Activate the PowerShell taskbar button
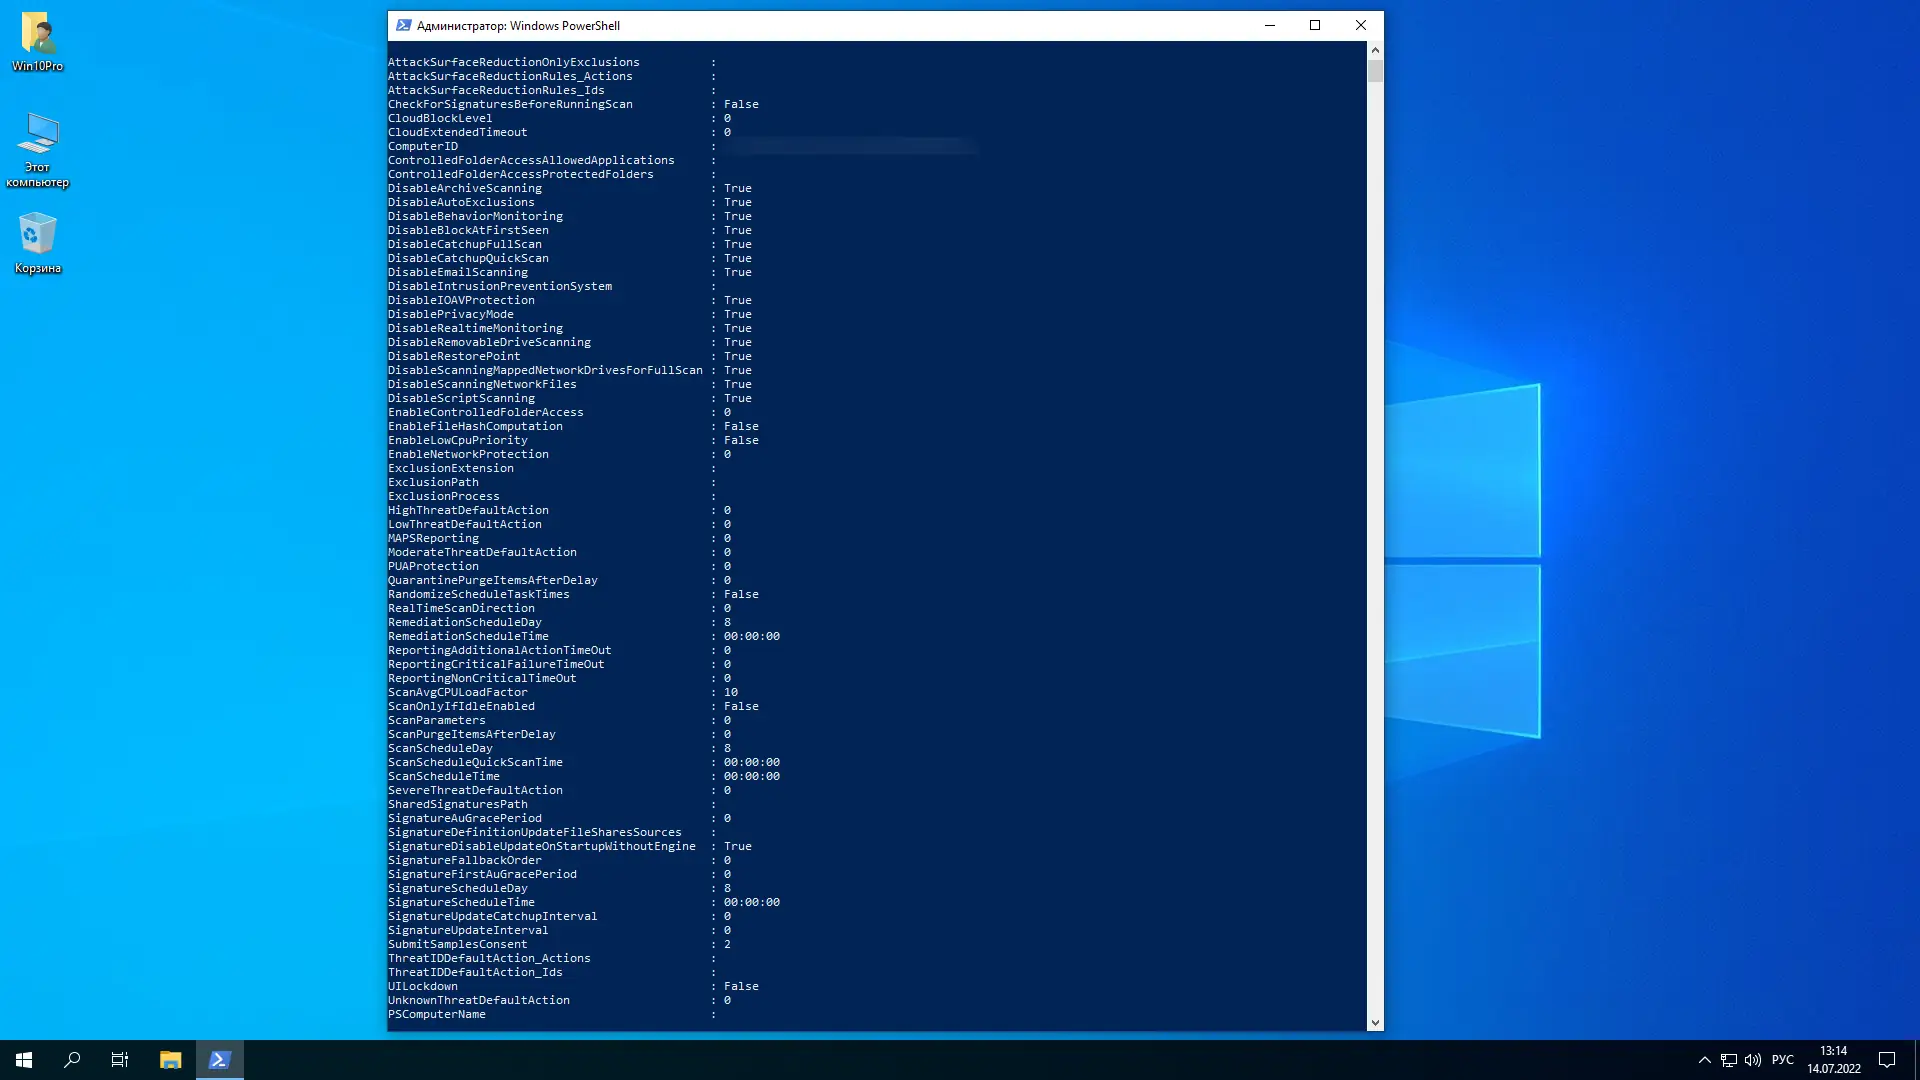The height and width of the screenshot is (1080, 1920). tap(220, 1060)
